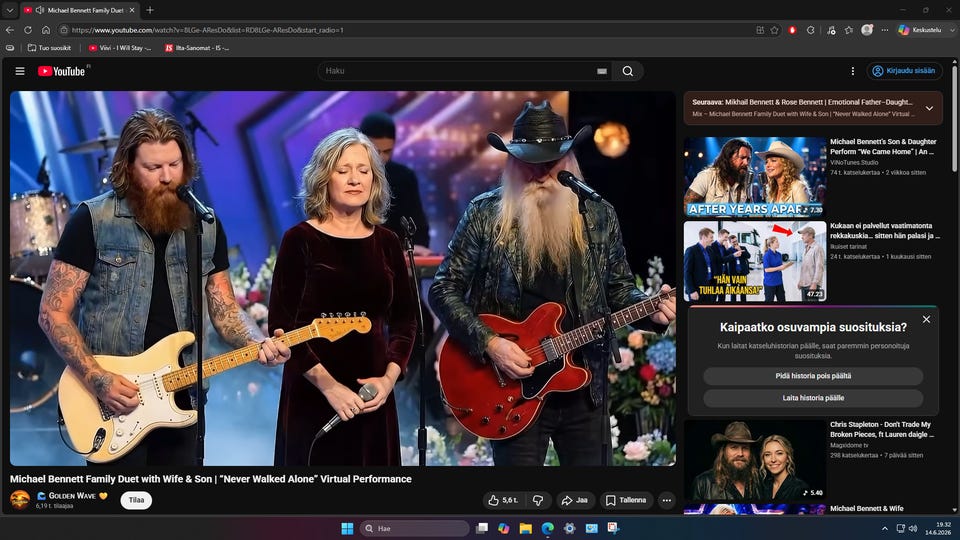
Task: Open the browser profile avatar
Action: pyautogui.click(x=867, y=29)
